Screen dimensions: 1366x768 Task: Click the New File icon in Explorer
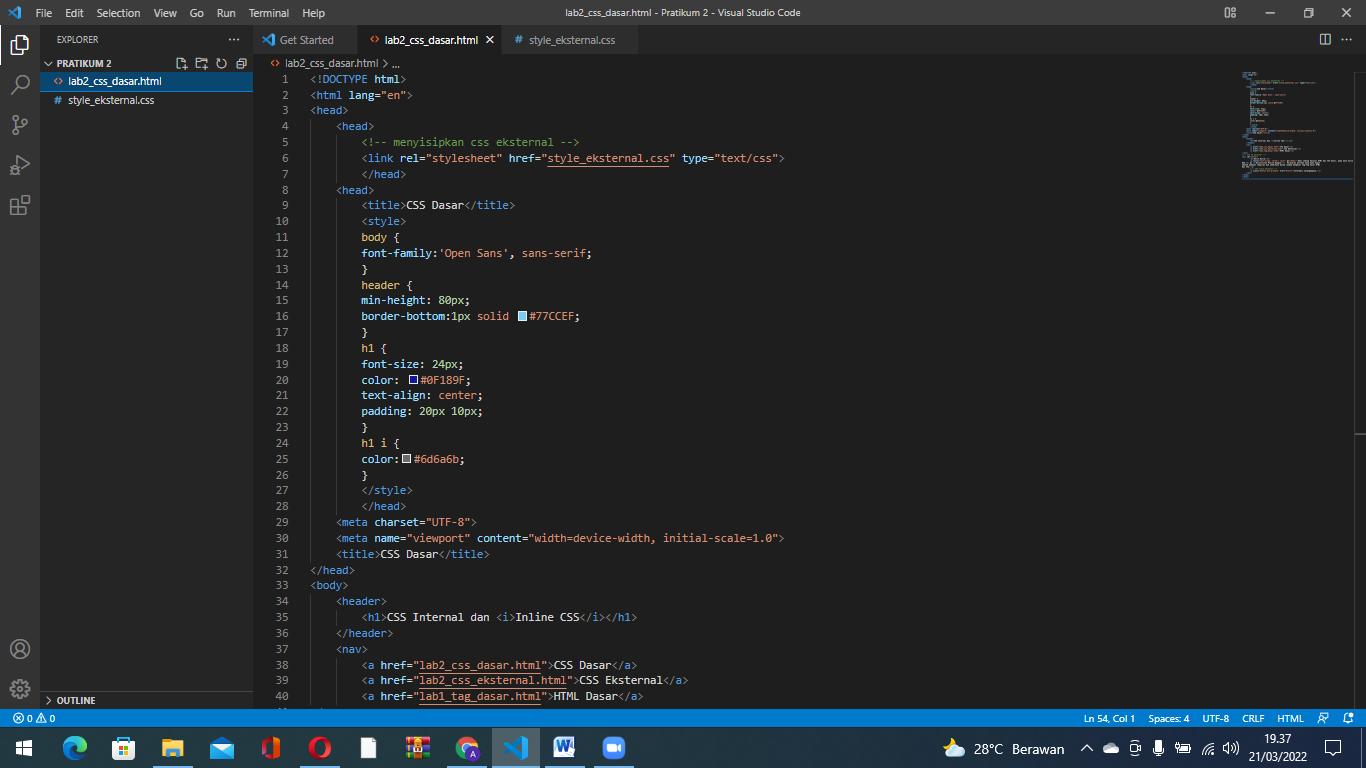coord(182,62)
